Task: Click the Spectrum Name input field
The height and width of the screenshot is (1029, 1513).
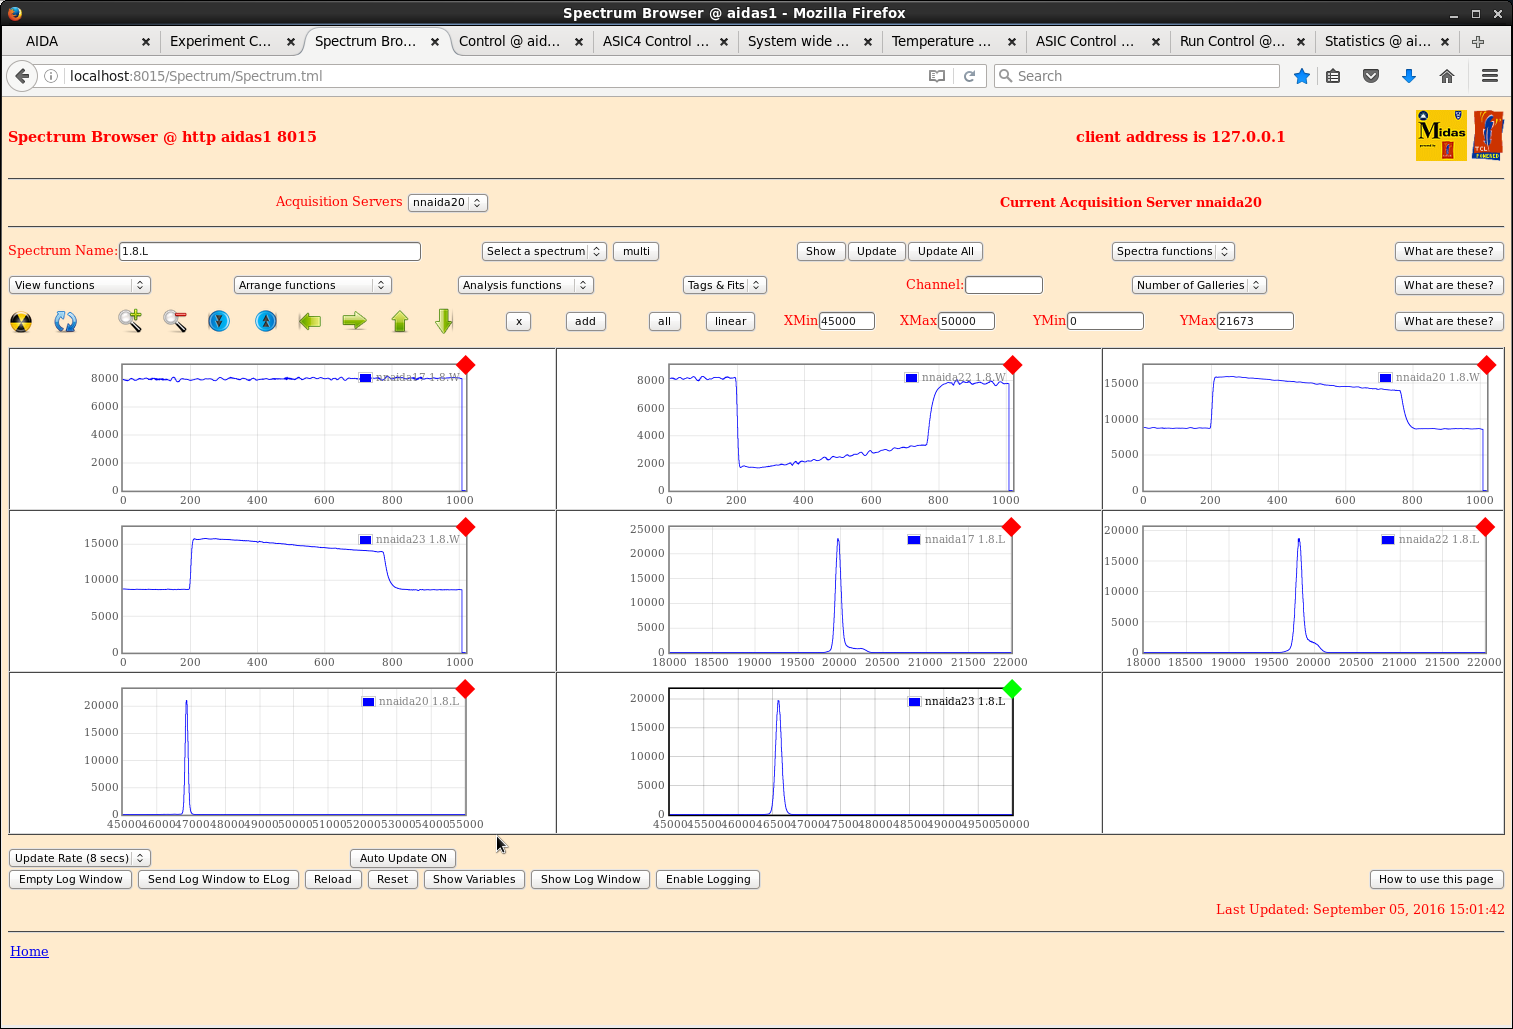Action: tap(270, 251)
